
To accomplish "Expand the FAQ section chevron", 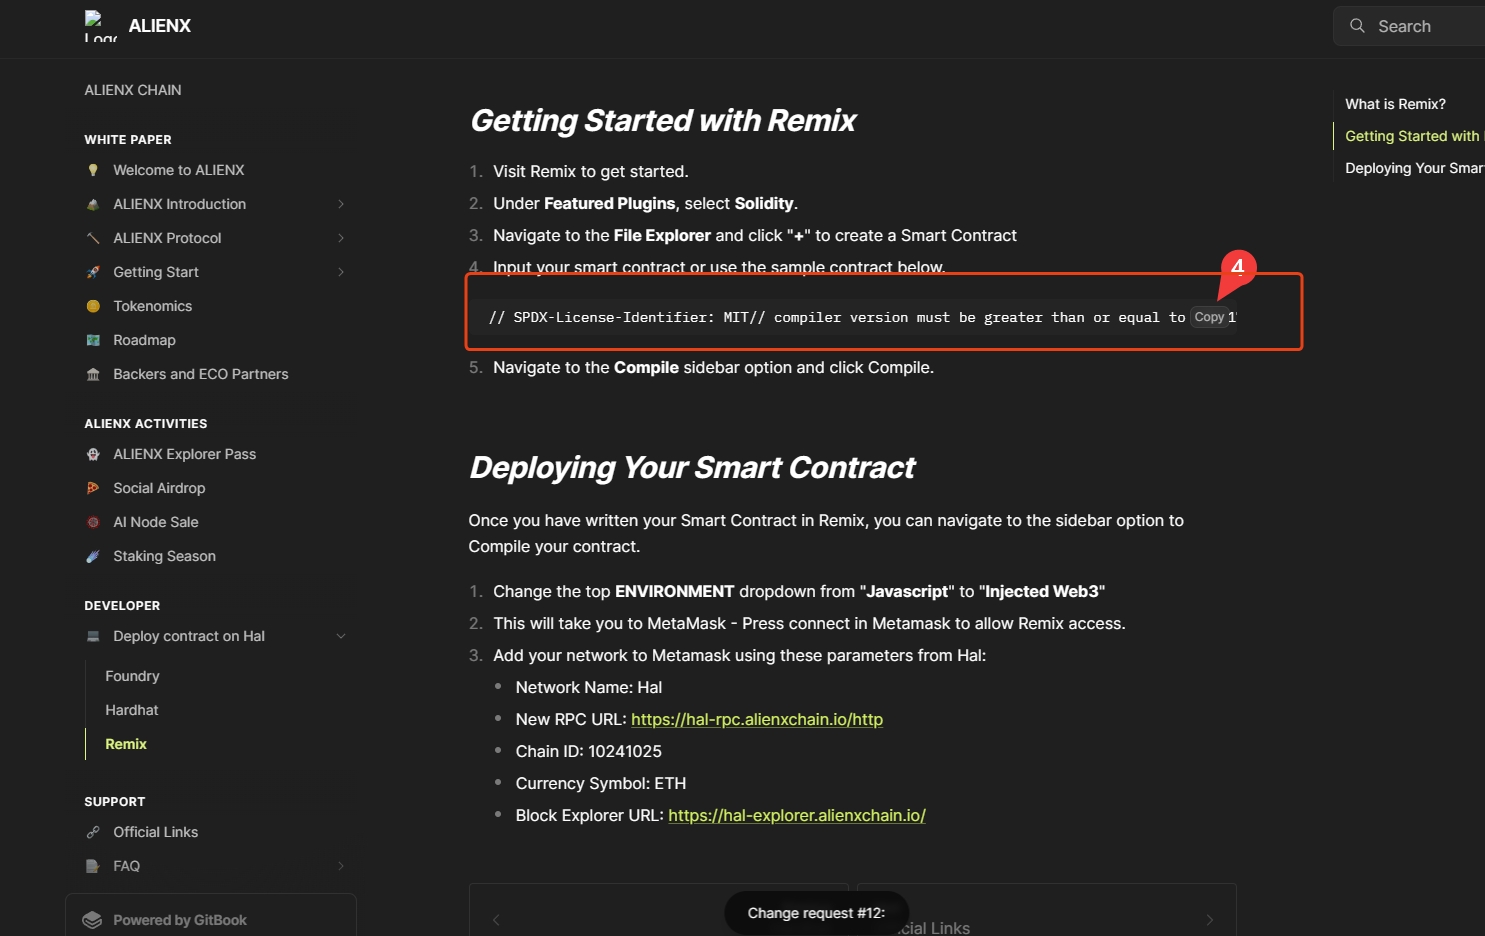I will [341, 866].
